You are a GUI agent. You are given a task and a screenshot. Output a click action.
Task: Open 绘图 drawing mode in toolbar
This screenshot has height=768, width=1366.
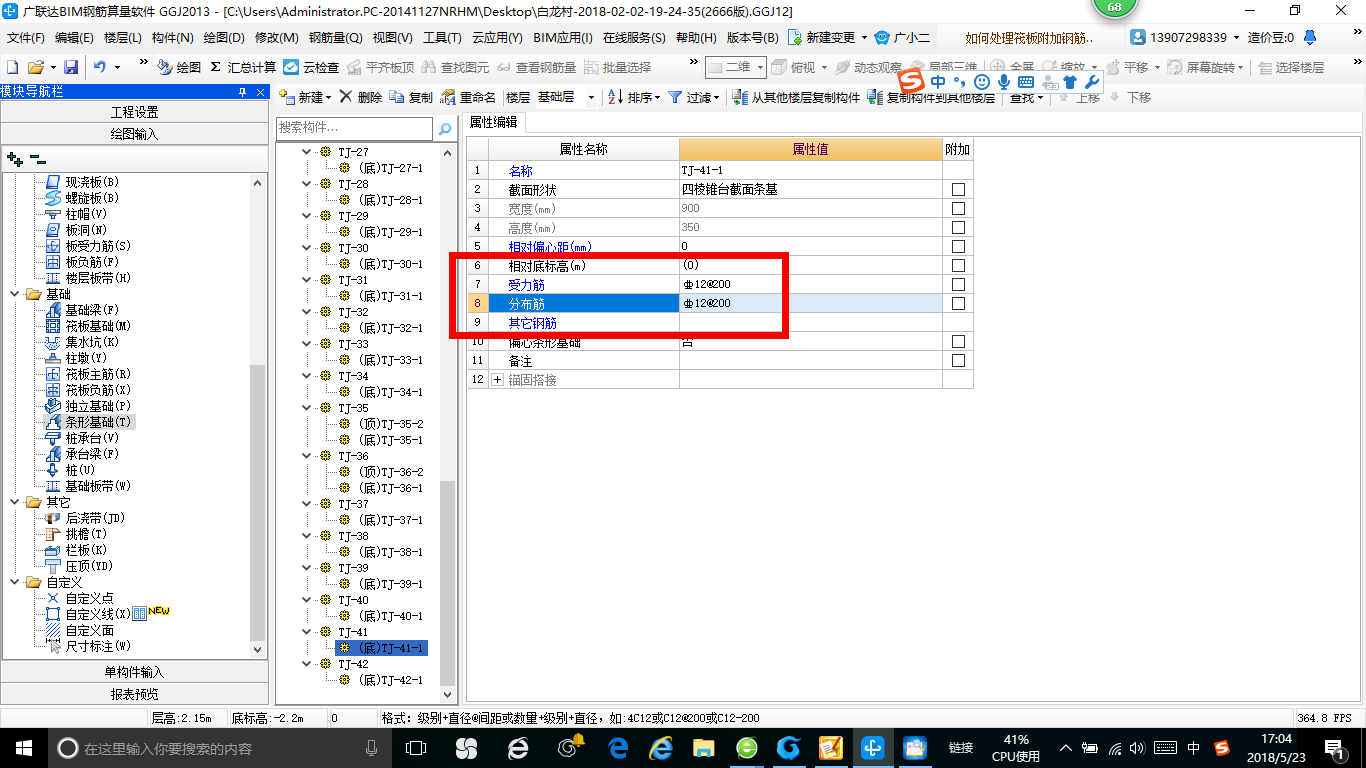[x=179, y=67]
